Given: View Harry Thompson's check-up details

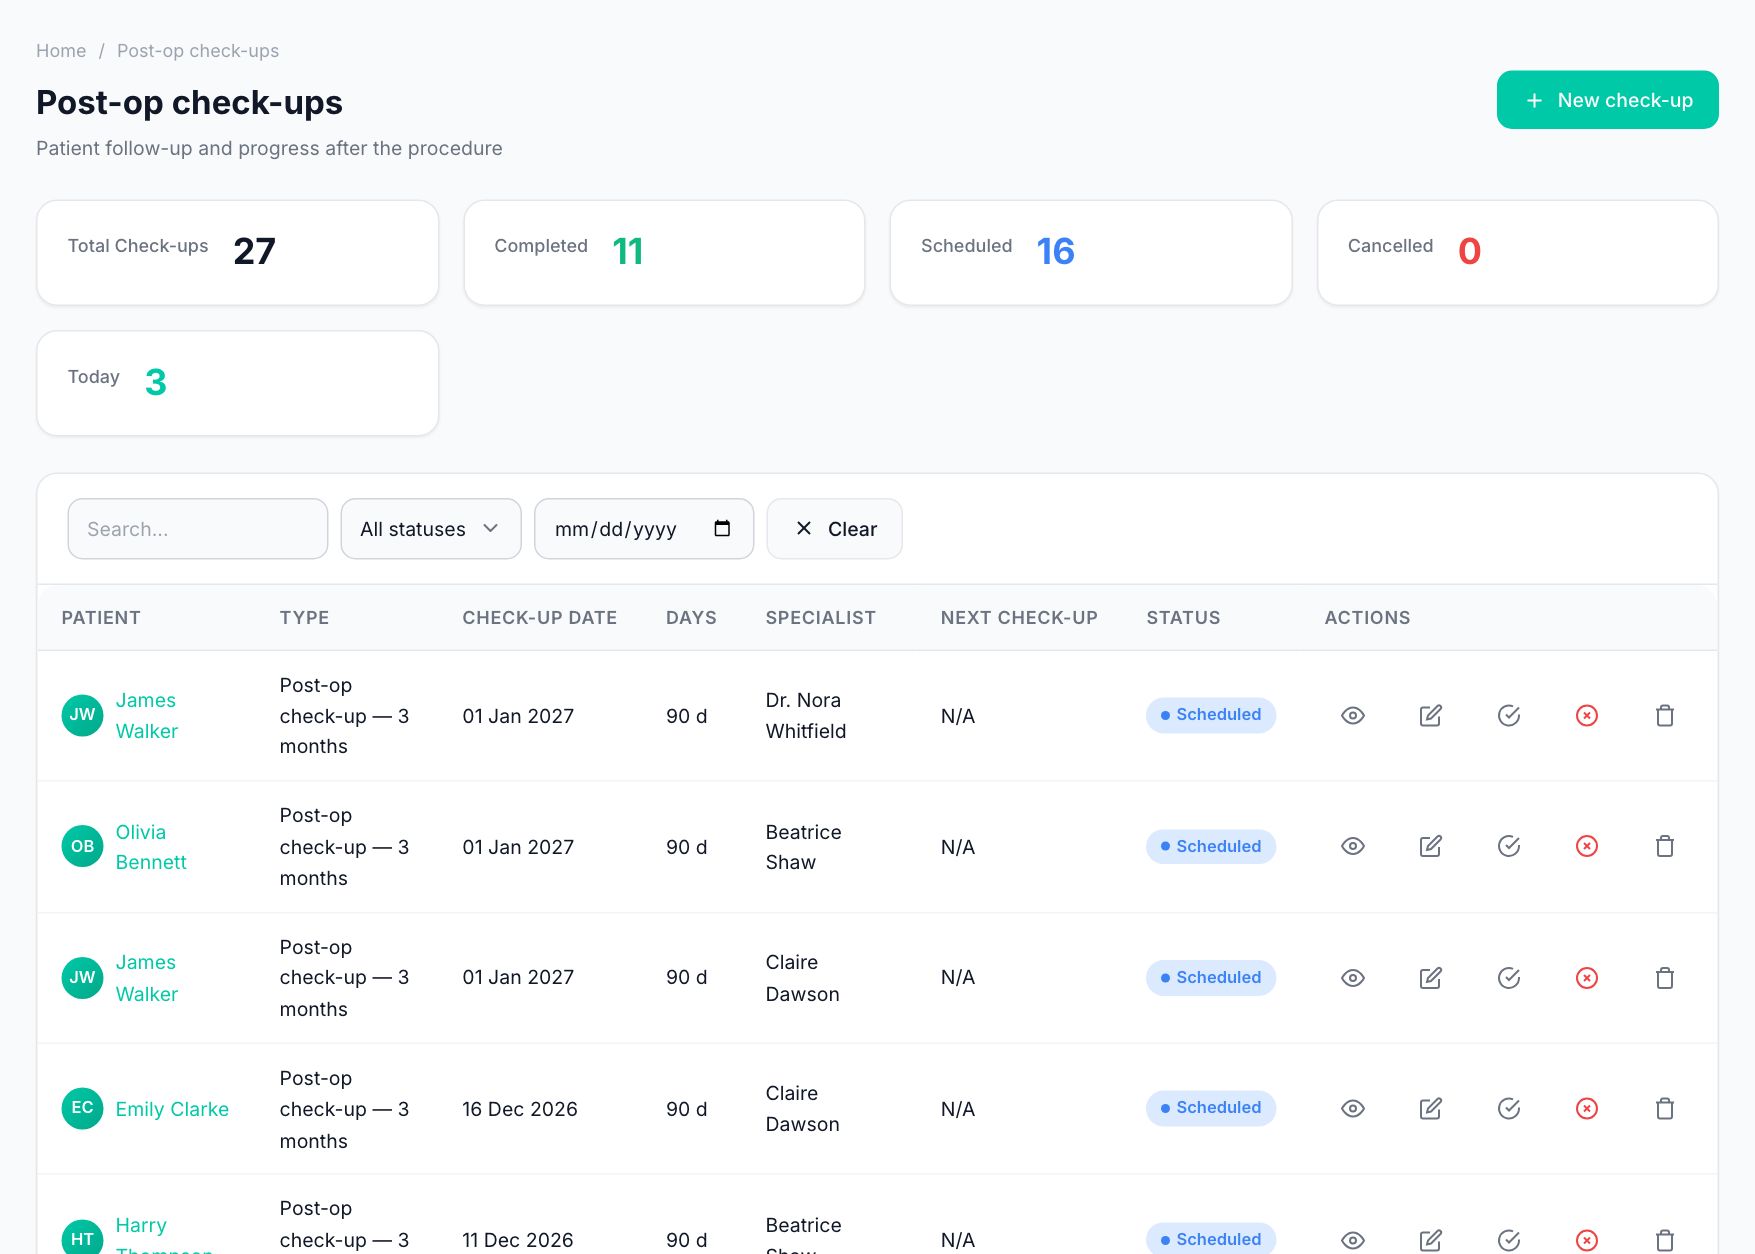Looking at the screenshot, I should click(x=1352, y=1240).
